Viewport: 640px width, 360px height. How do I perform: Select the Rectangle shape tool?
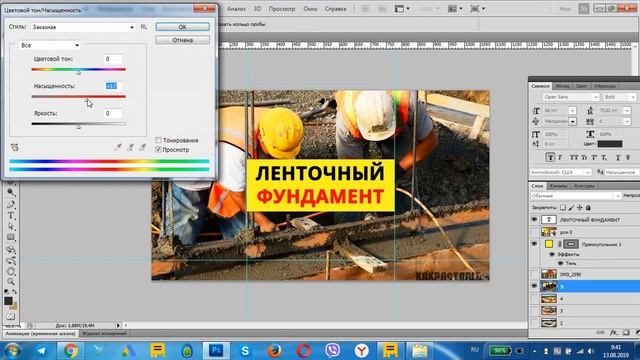(11, 238)
